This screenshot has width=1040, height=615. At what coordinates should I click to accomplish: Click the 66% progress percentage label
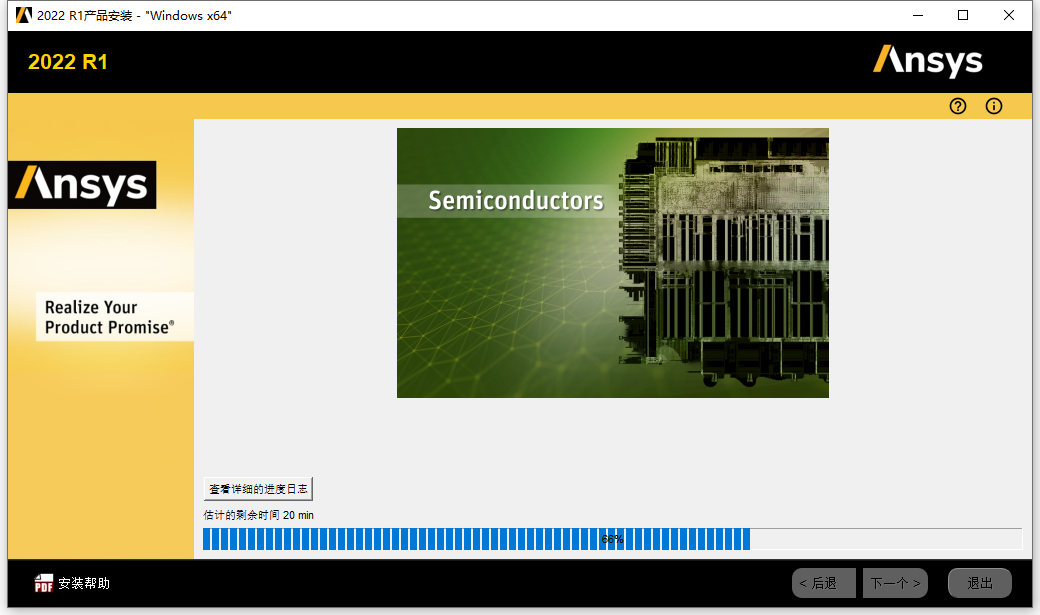[x=612, y=539]
